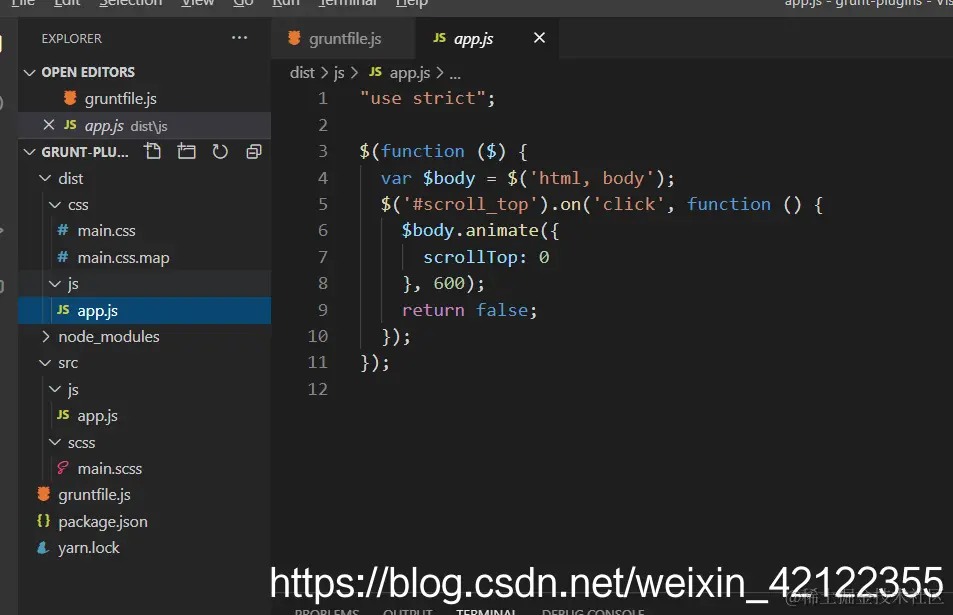This screenshot has width=953, height=615.
Task: Open package.json file
Action: tap(144, 521)
